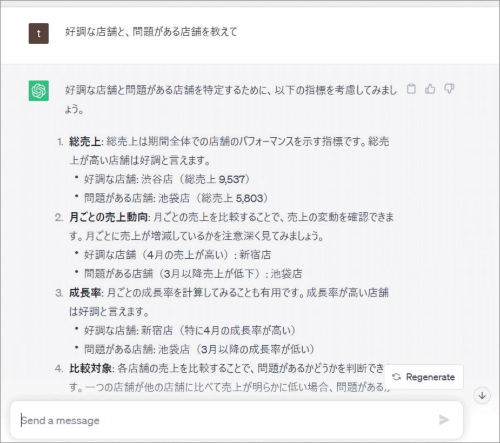Screen dimensions: 500x443
Task: Copy the response with the clipboard icon
Action: click(x=411, y=89)
